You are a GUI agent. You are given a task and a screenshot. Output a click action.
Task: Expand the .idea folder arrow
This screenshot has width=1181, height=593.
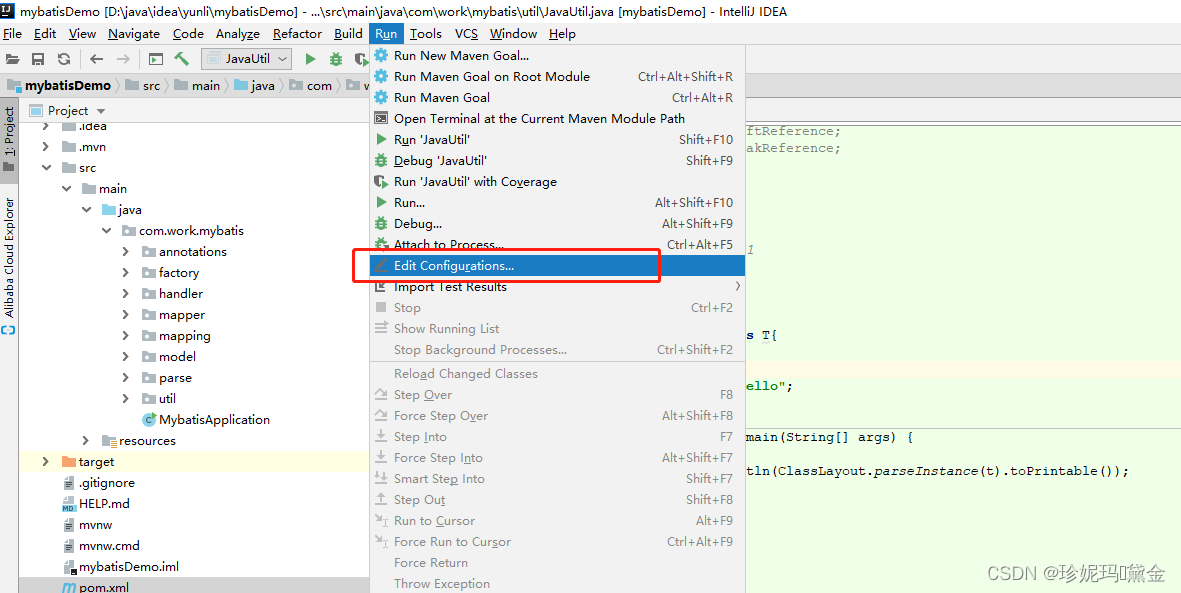click(46, 126)
